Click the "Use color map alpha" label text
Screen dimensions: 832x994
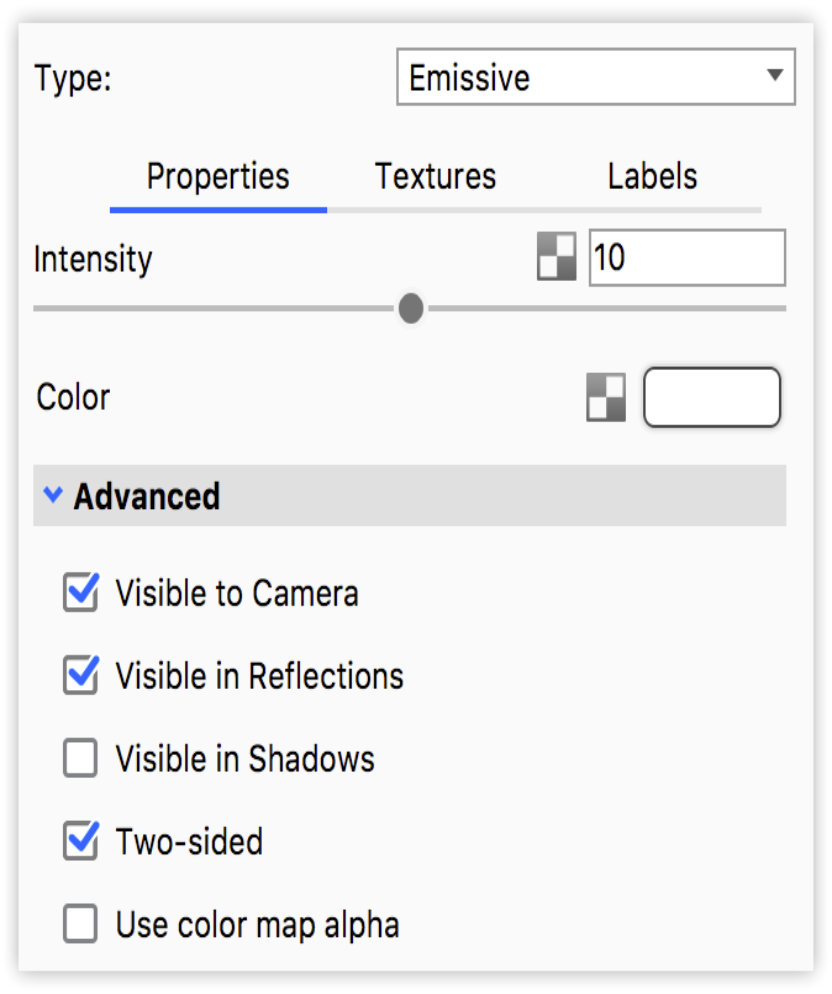(x=257, y=924)
